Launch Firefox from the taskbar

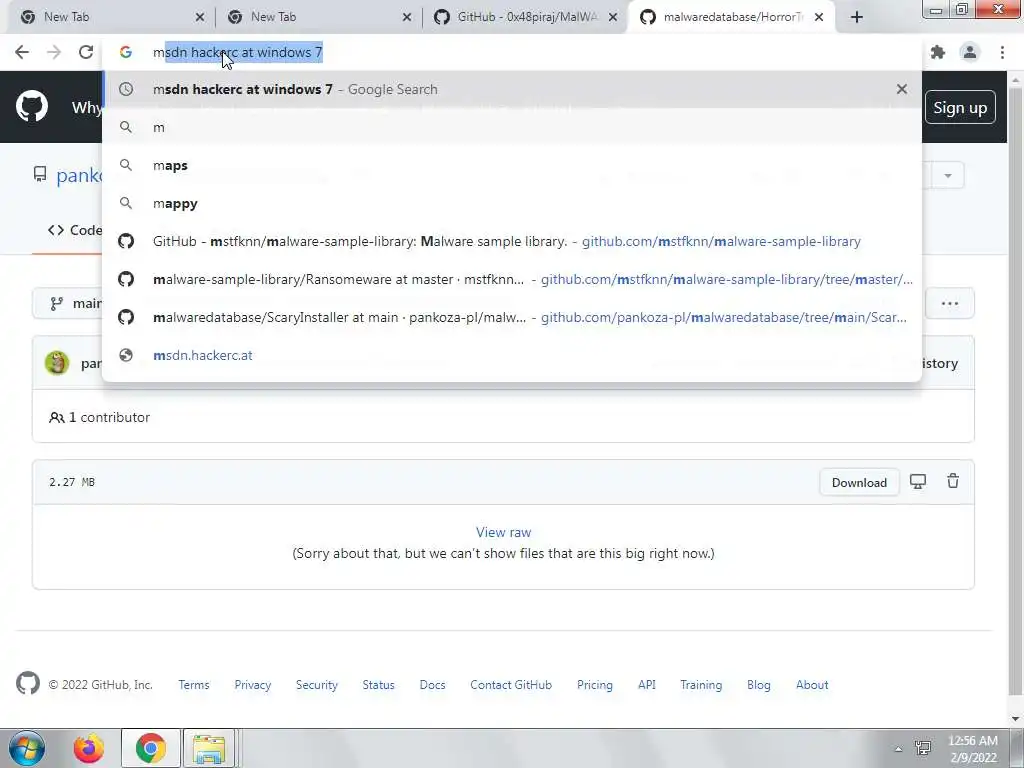pyautogui.click(x=89, y=748)
